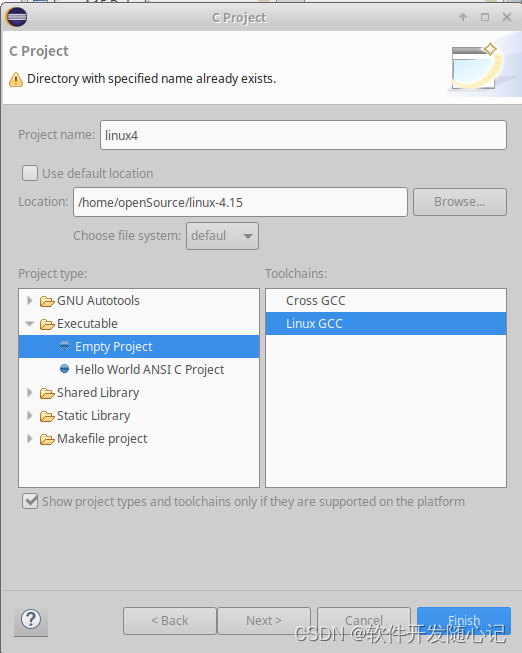
Task: Click the warning triangle icon
Action: 16,79
